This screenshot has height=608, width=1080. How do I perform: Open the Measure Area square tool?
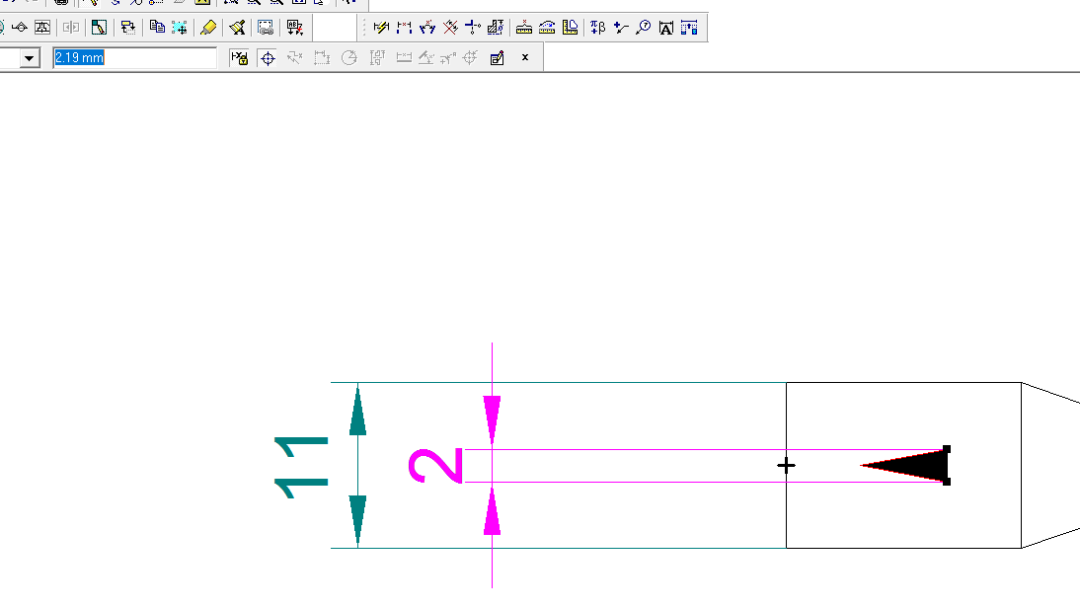click(570, 28)
